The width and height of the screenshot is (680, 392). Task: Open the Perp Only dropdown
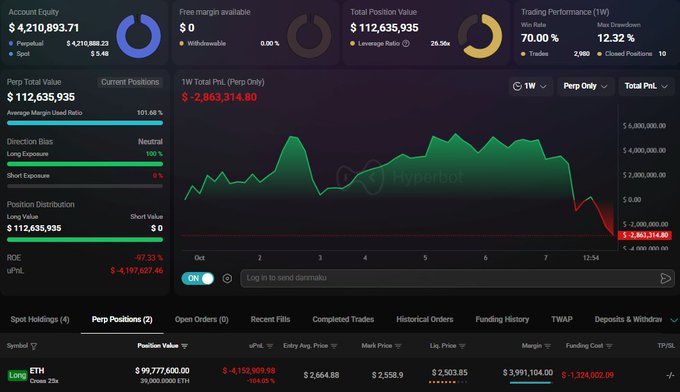point(585,86)
